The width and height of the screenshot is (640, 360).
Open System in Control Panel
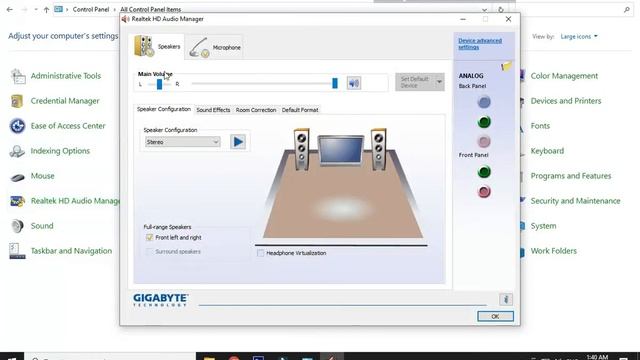click(543, 226)
